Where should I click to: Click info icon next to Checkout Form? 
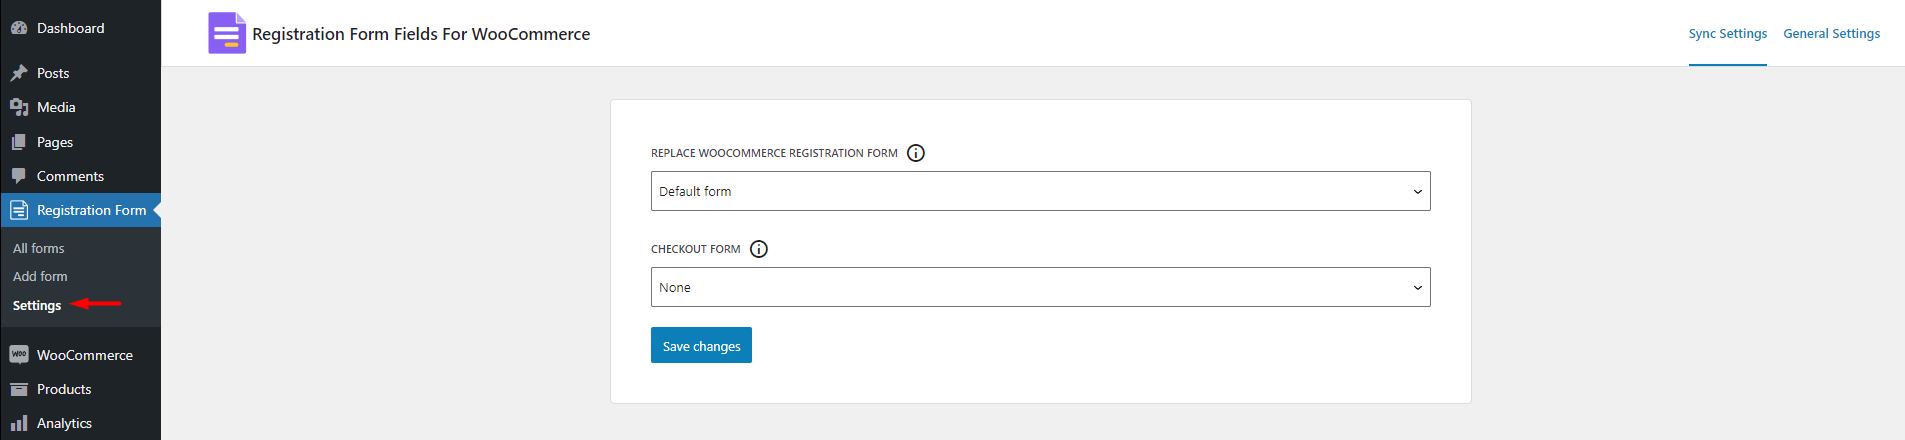(759, 249)
